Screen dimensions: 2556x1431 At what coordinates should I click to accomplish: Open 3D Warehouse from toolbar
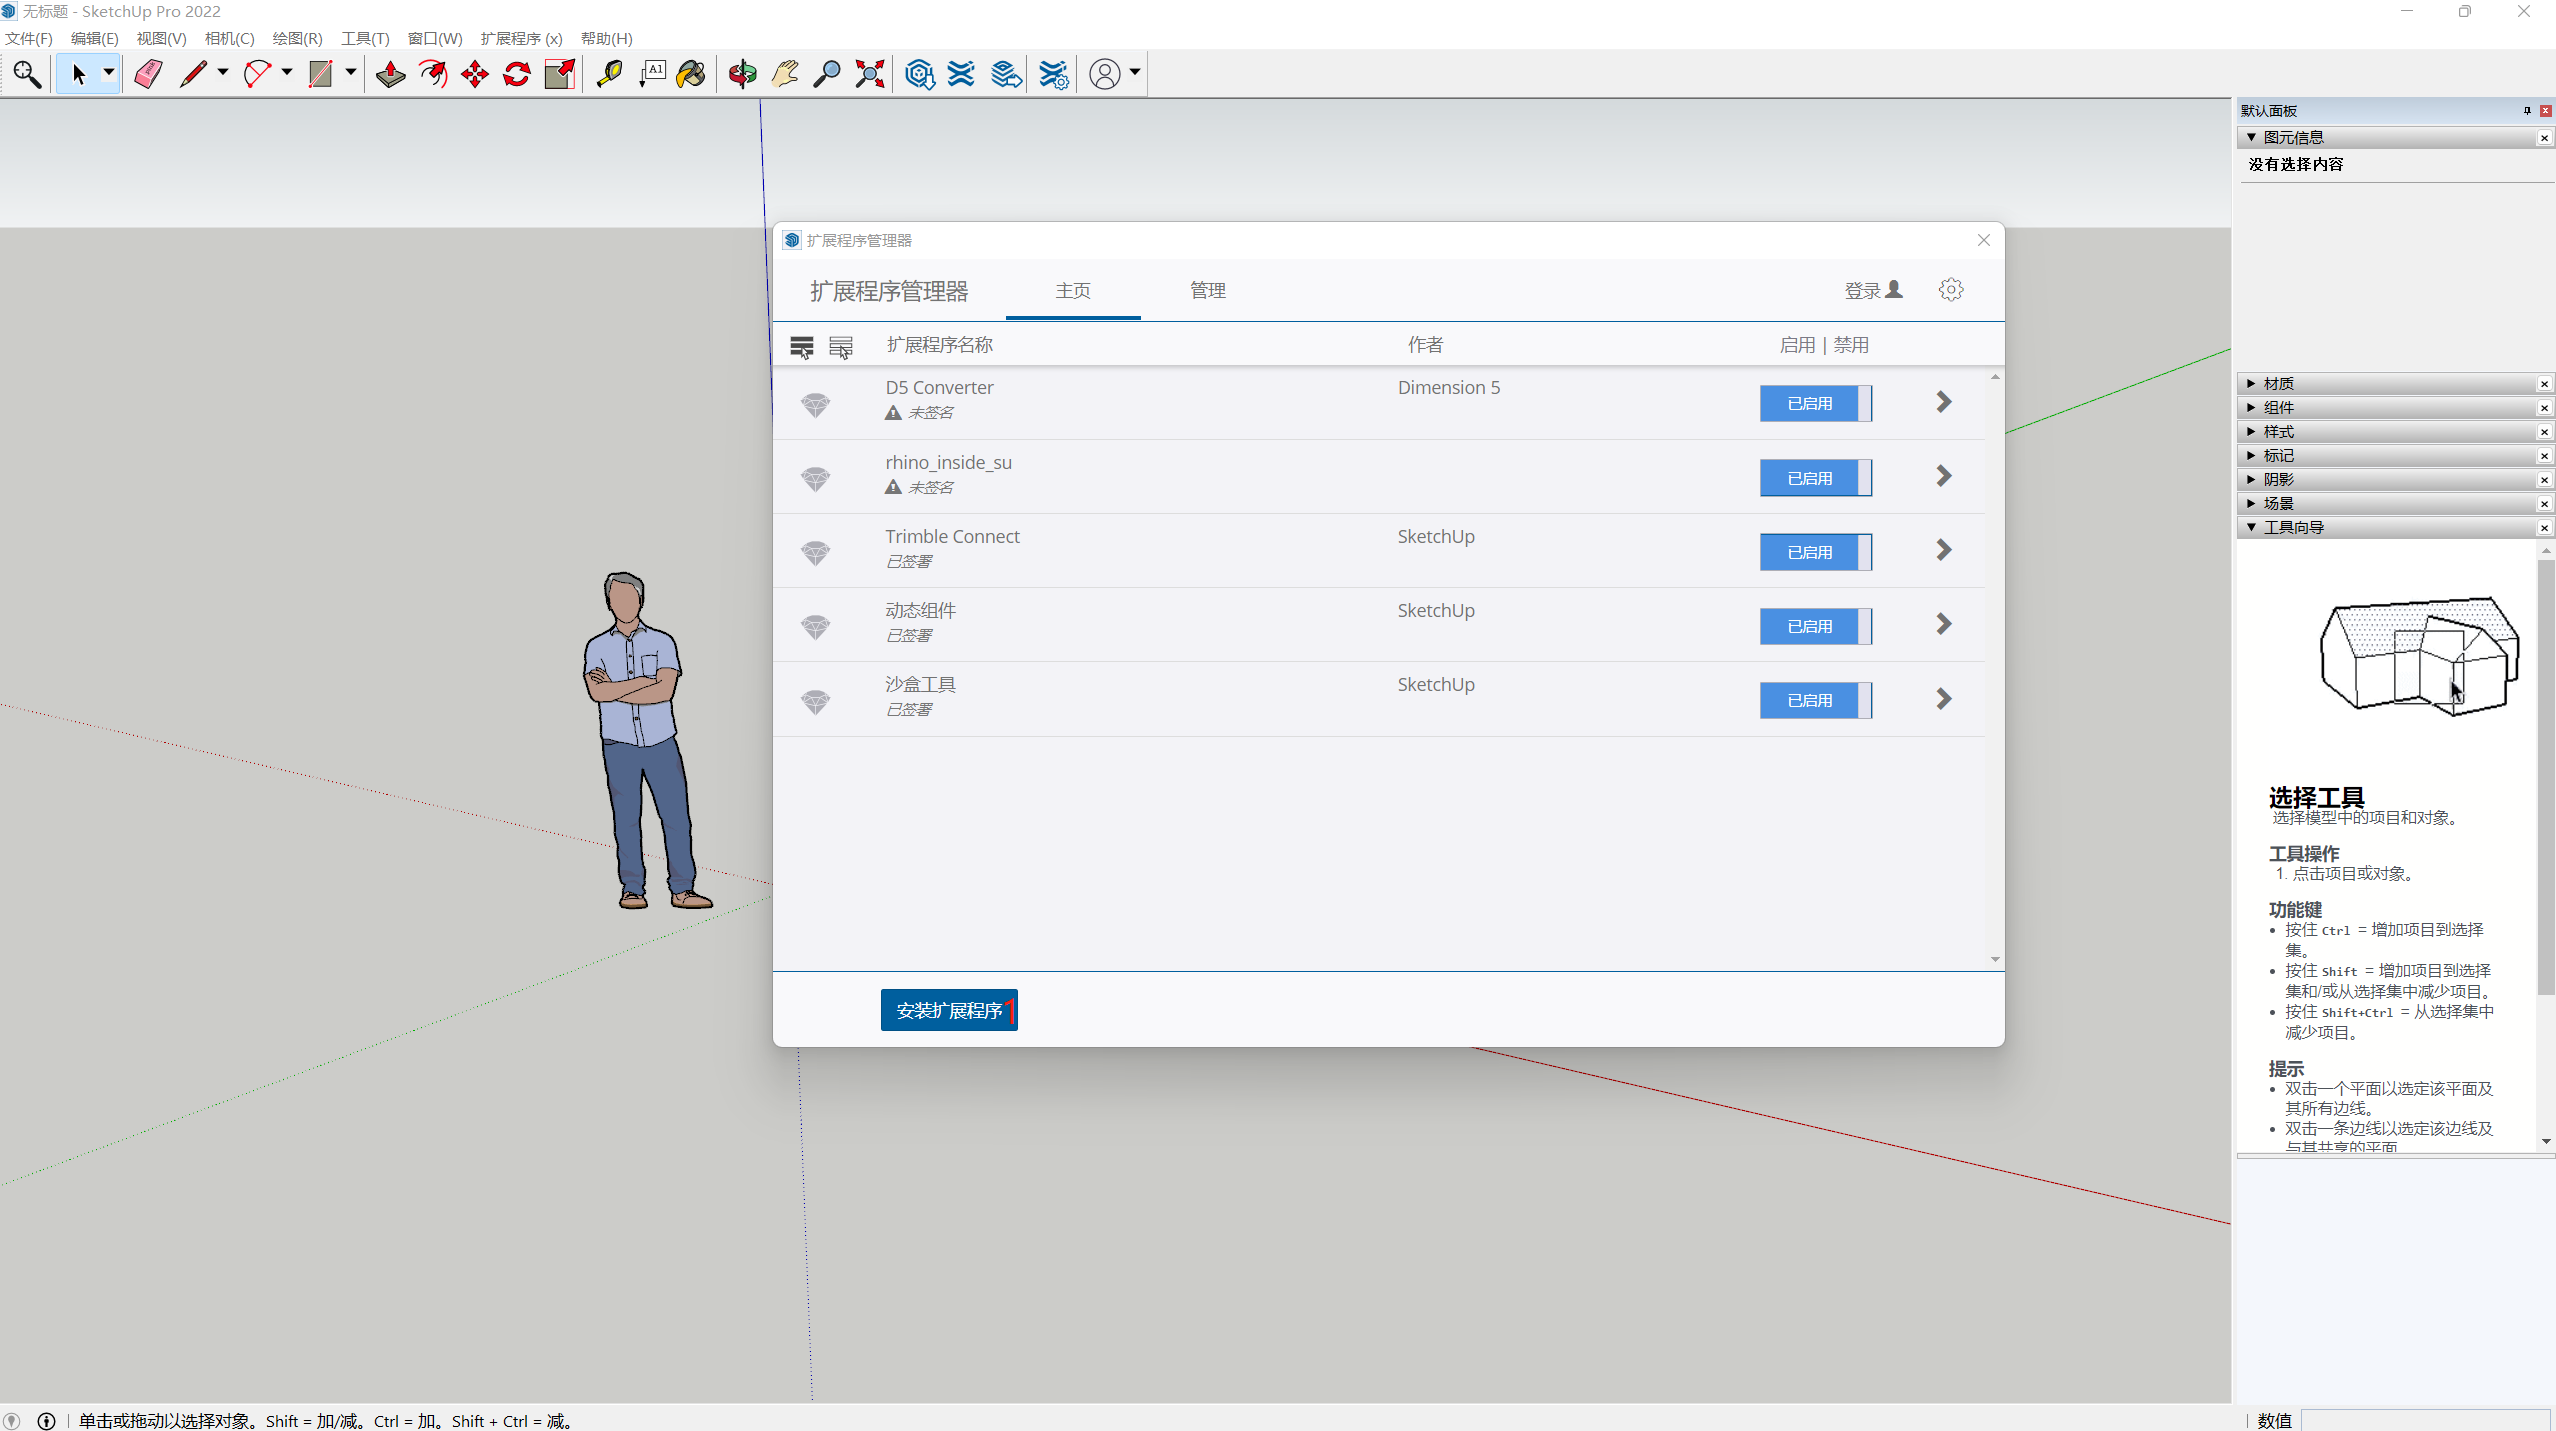click(x=919, y=74)
